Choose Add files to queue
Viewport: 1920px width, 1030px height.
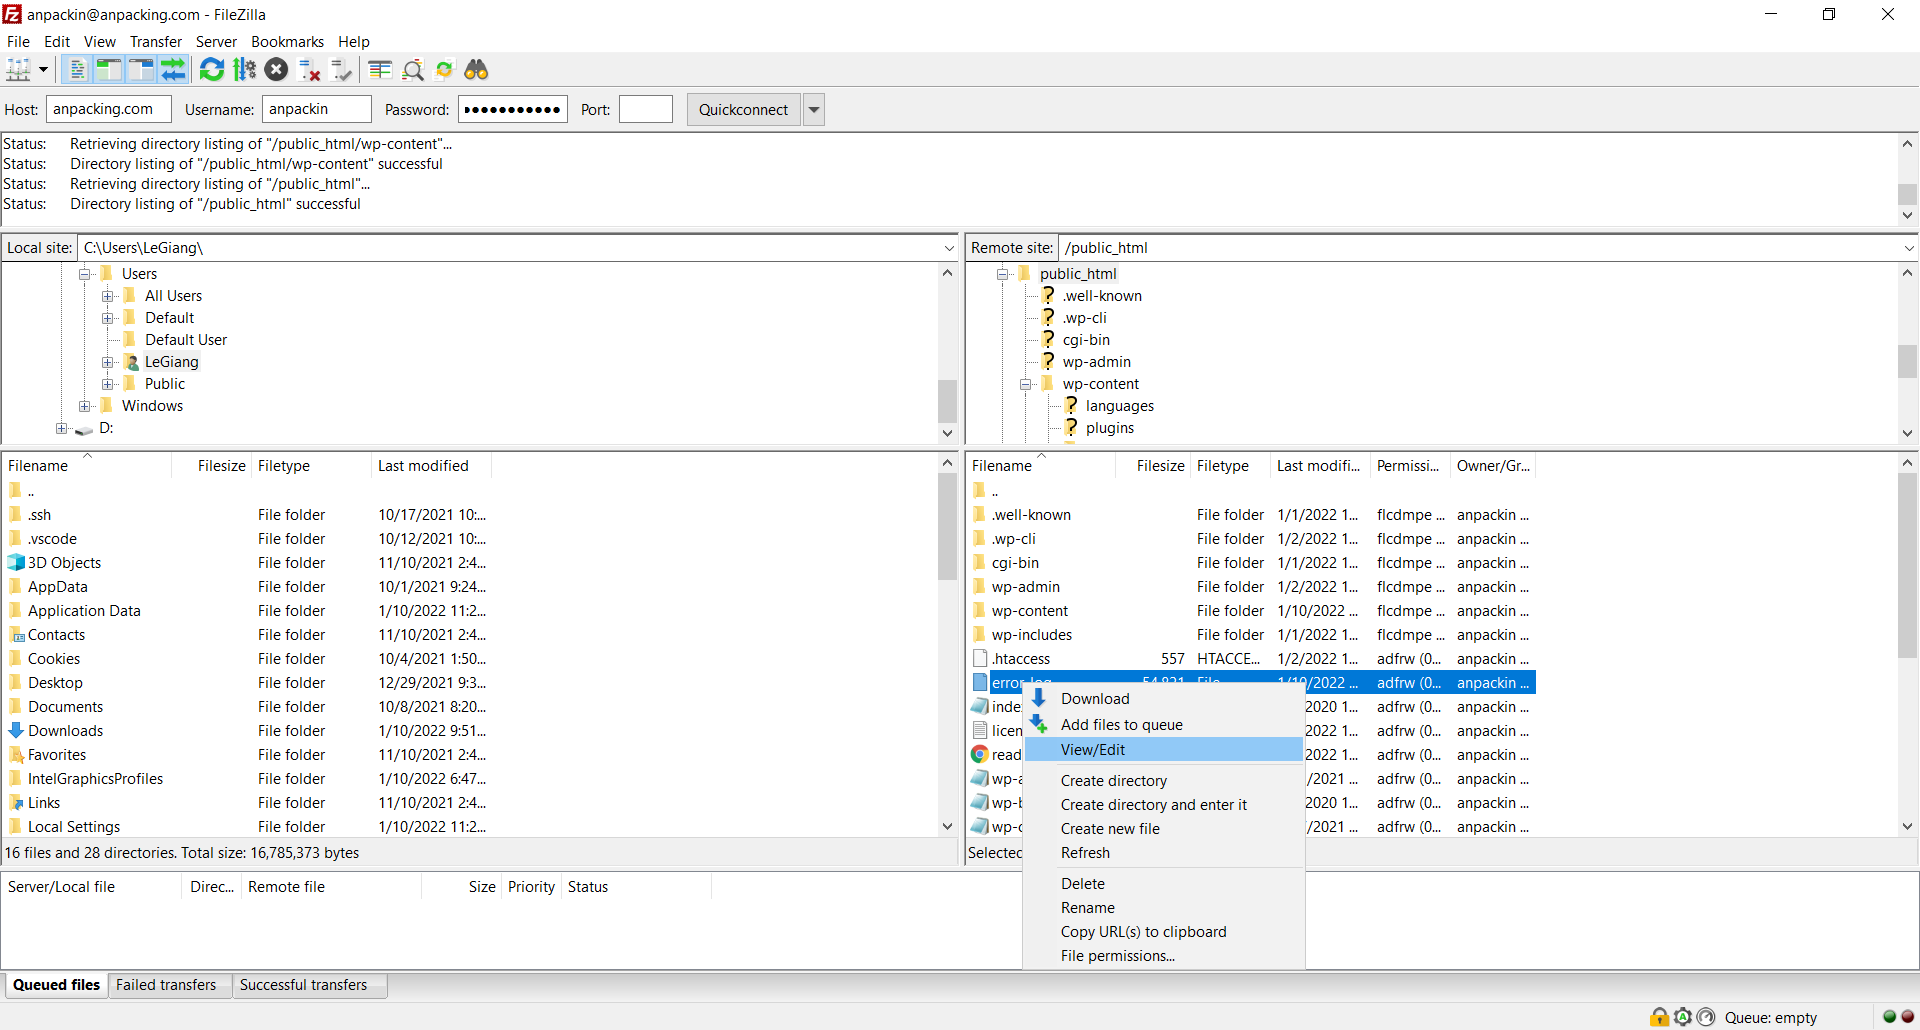tap(1164, 725)
